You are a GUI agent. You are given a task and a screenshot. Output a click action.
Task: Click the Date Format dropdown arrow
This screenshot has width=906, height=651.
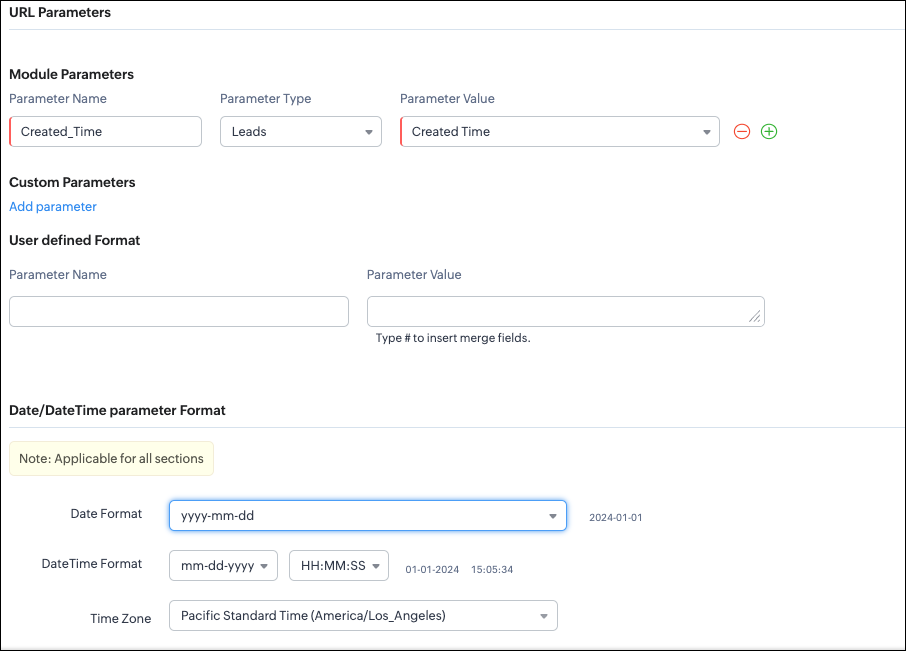(554, 516)
